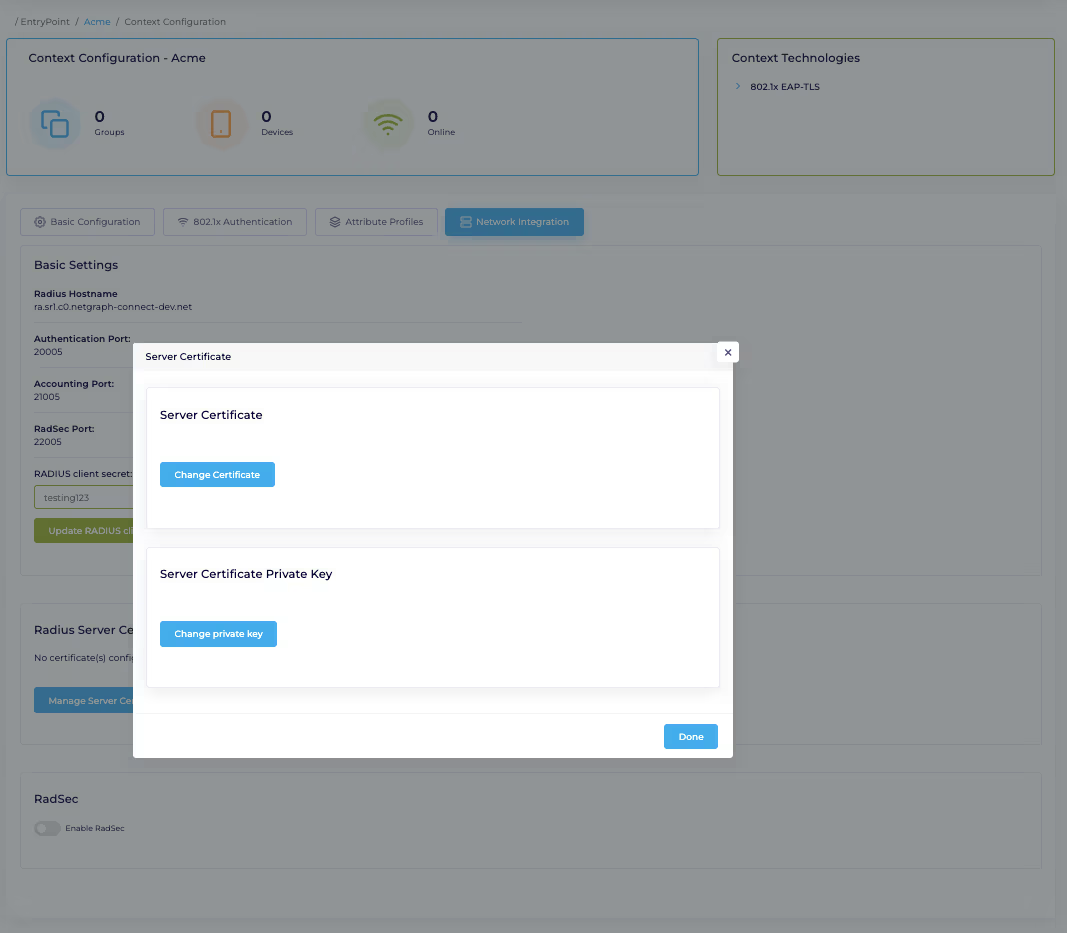Viewport: 1067px width, 933px height.
Task: Follow the Acme breadcrumb link
Action: 97,22
